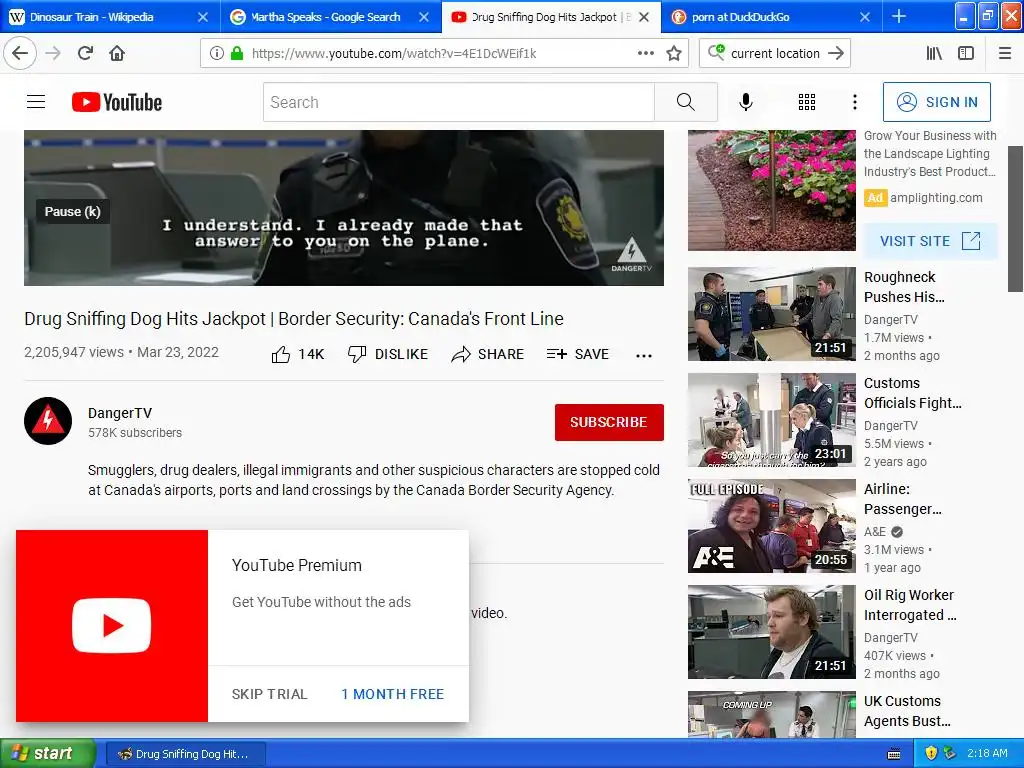Screen dimensions: 1024x768
Task: Open more actions ellipsis under video
Action: coord(644,355)
